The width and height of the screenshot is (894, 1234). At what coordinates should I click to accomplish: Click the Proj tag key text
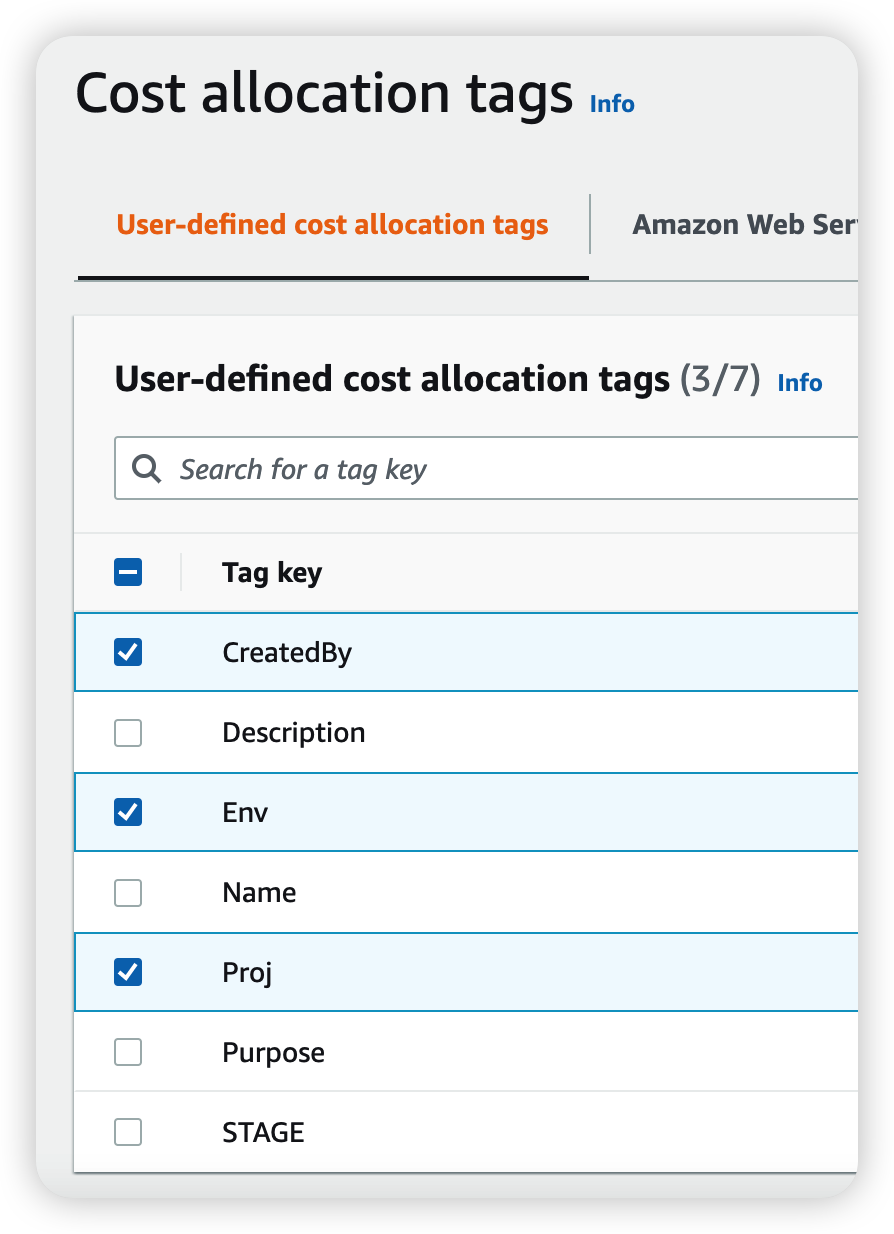[247, 972]
